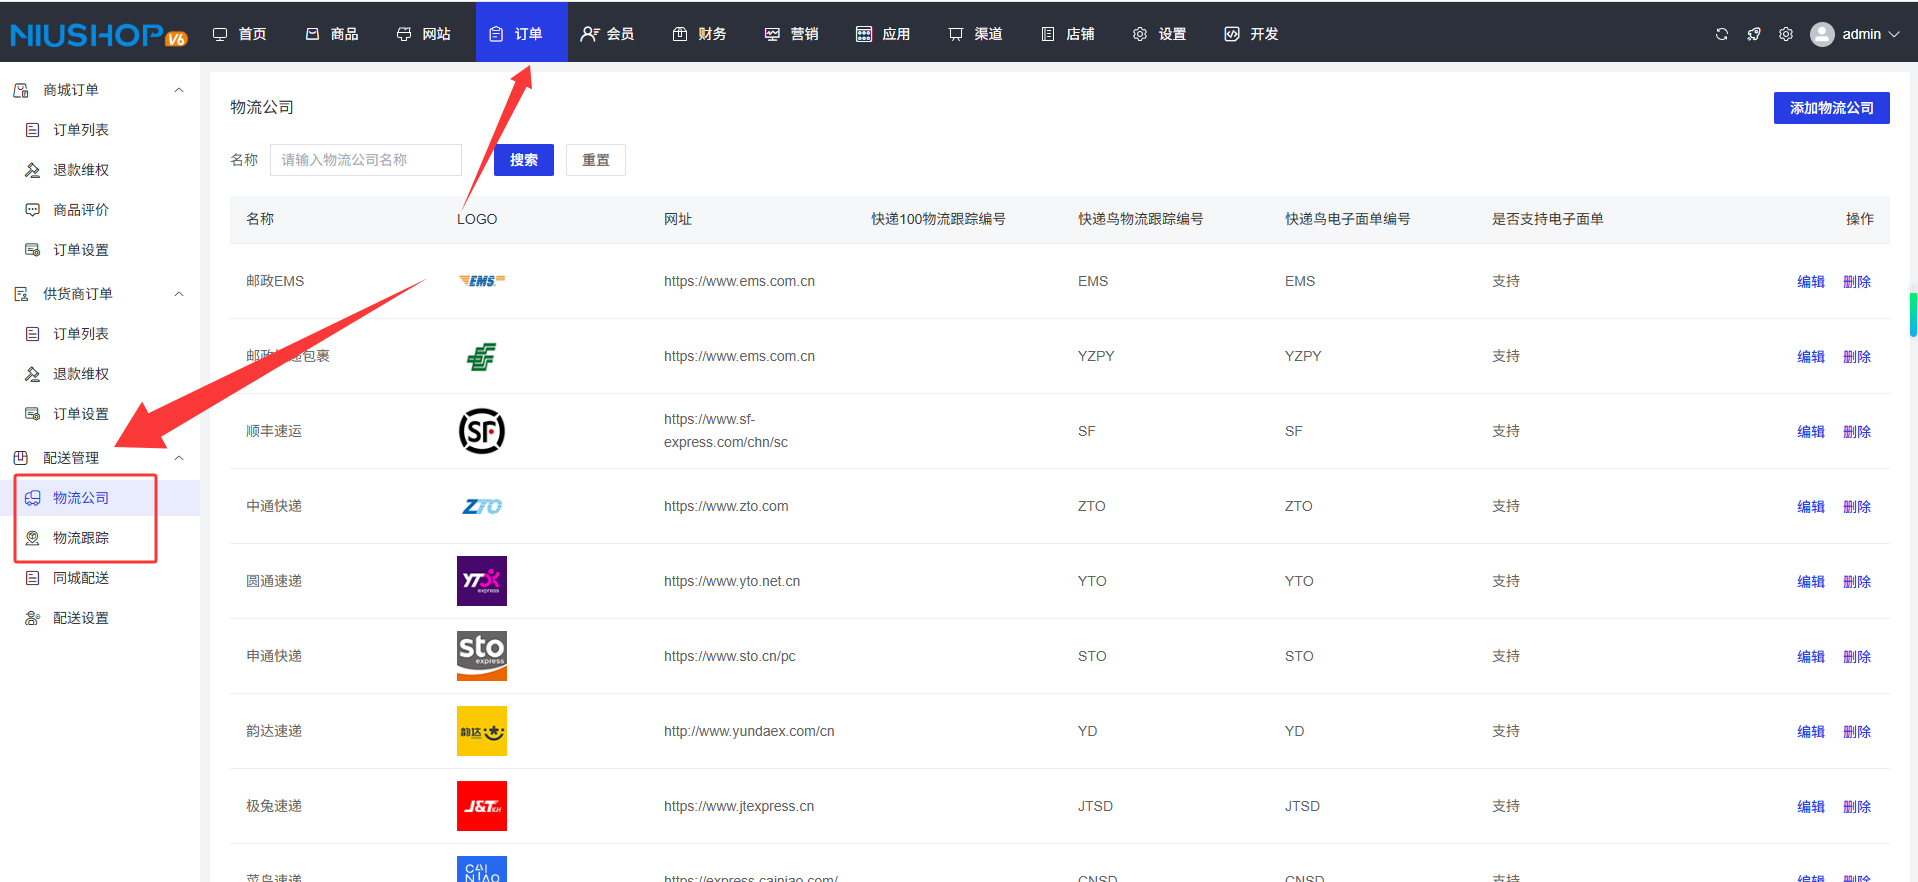Click the NIUSHOP V6 logo
Screen dimensions: 1918x882
coord(98,35)
